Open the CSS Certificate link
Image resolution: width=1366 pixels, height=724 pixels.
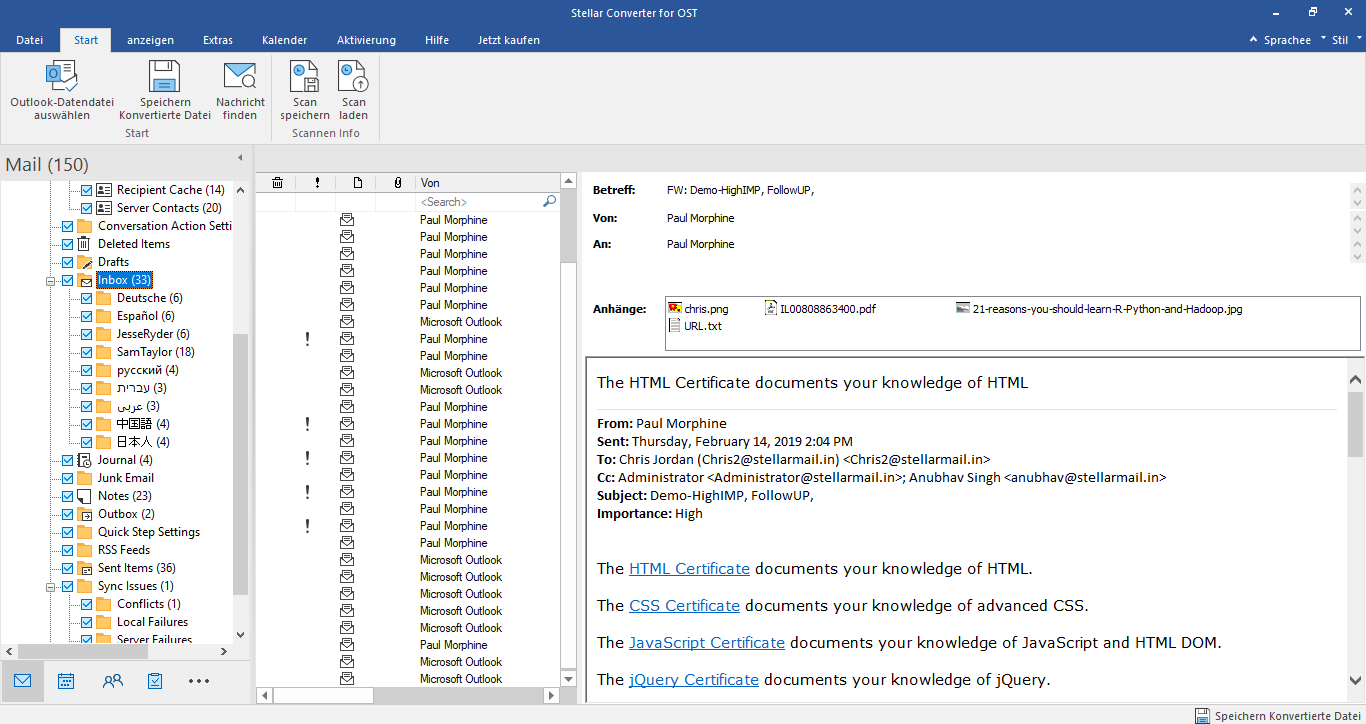pos(684,605)
